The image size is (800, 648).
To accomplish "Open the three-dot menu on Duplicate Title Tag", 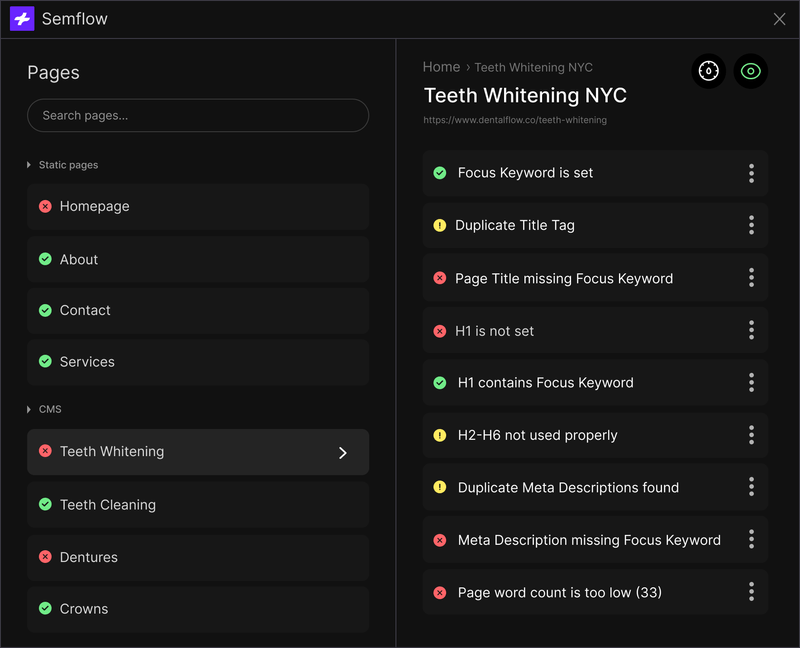I will coord(751,225).
